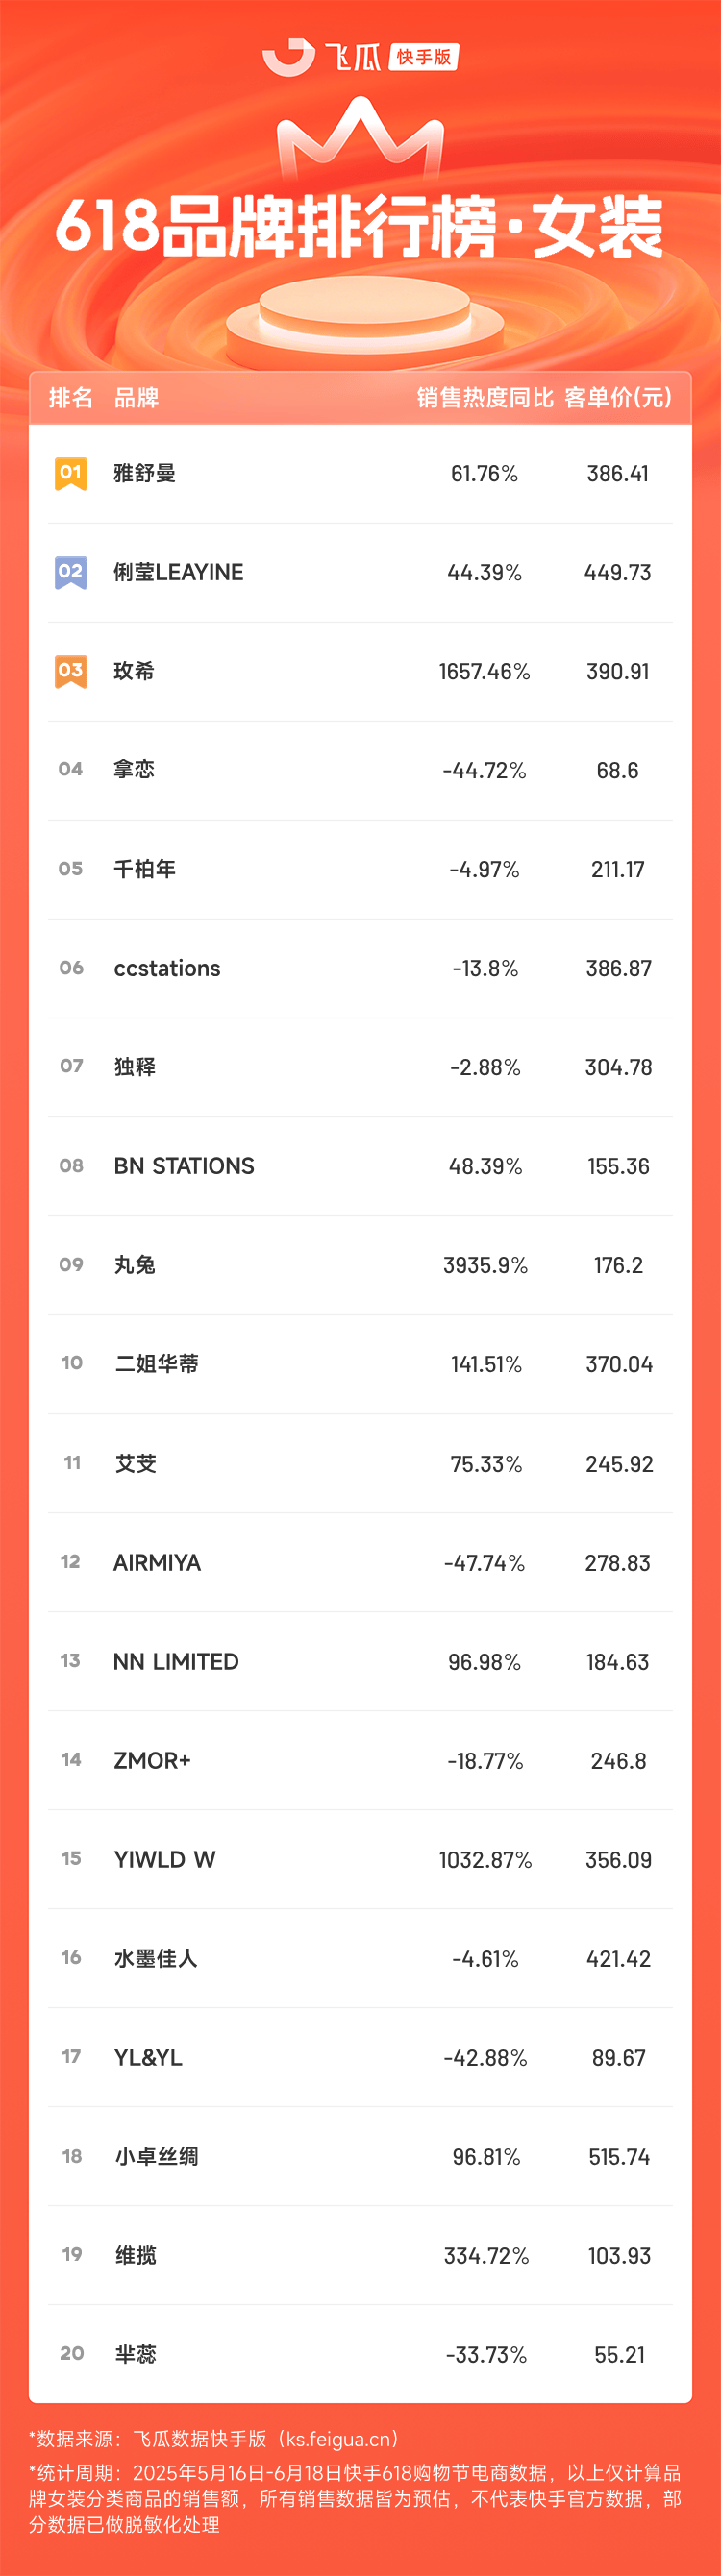This screenshot has width=721, height=2576.
Task: Click the orange 03 rank badge
Action: tap(71, 671)
